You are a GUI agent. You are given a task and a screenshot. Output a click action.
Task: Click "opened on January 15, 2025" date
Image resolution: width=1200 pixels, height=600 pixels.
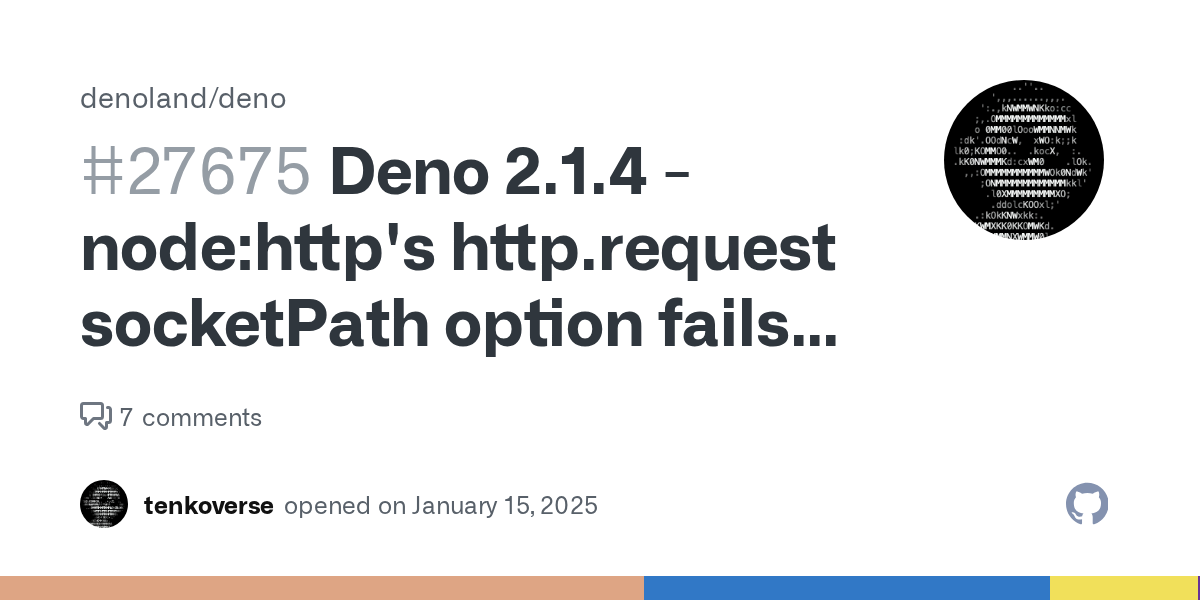click(x=441, y=506)
